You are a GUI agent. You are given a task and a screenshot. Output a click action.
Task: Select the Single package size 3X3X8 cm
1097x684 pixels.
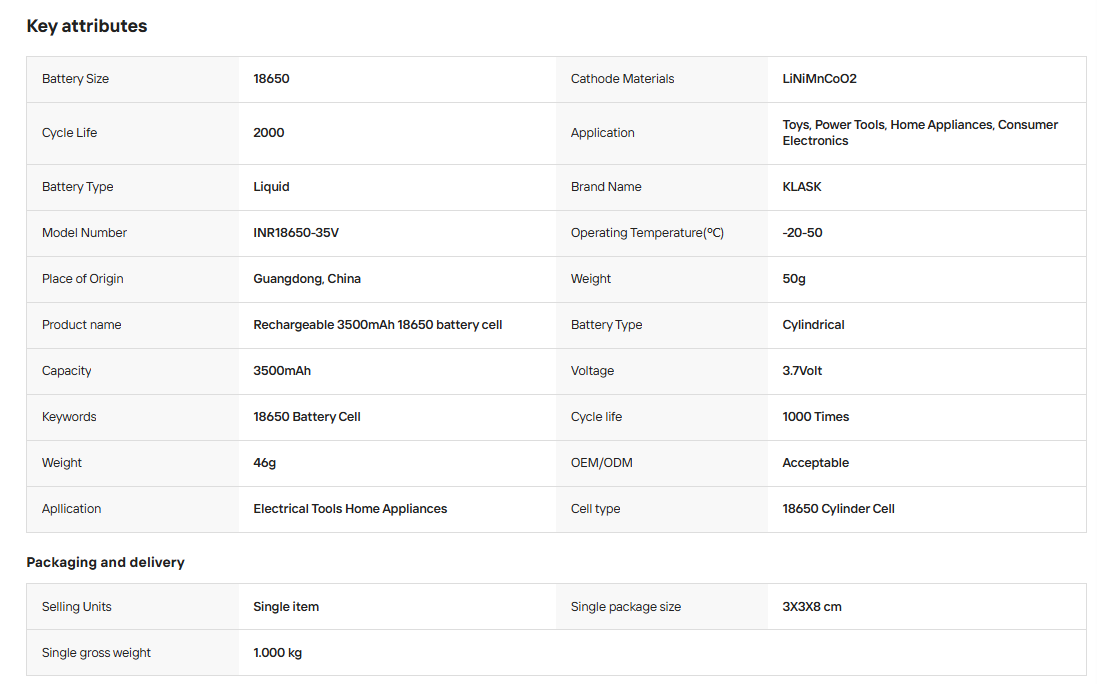[x=812, y=607]
